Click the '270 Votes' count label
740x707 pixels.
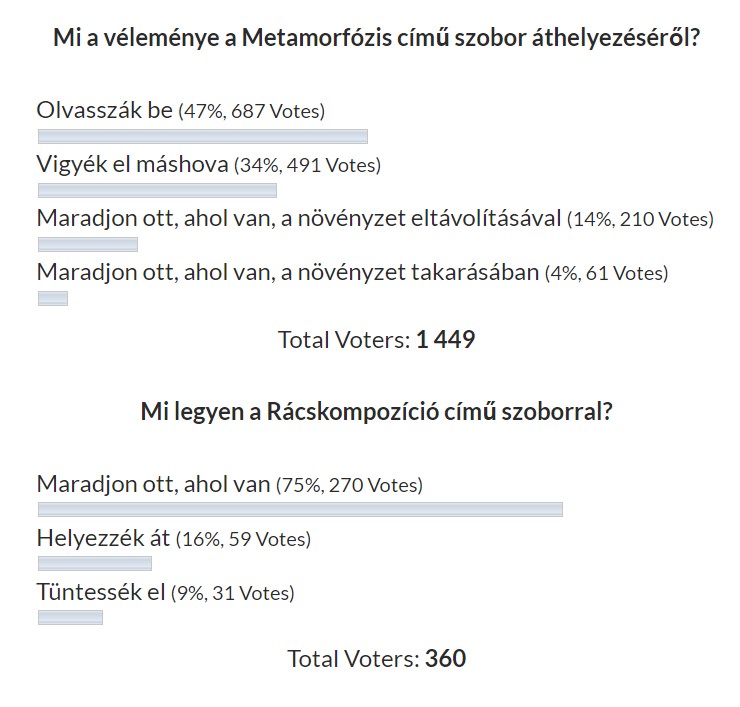[374, 485]
